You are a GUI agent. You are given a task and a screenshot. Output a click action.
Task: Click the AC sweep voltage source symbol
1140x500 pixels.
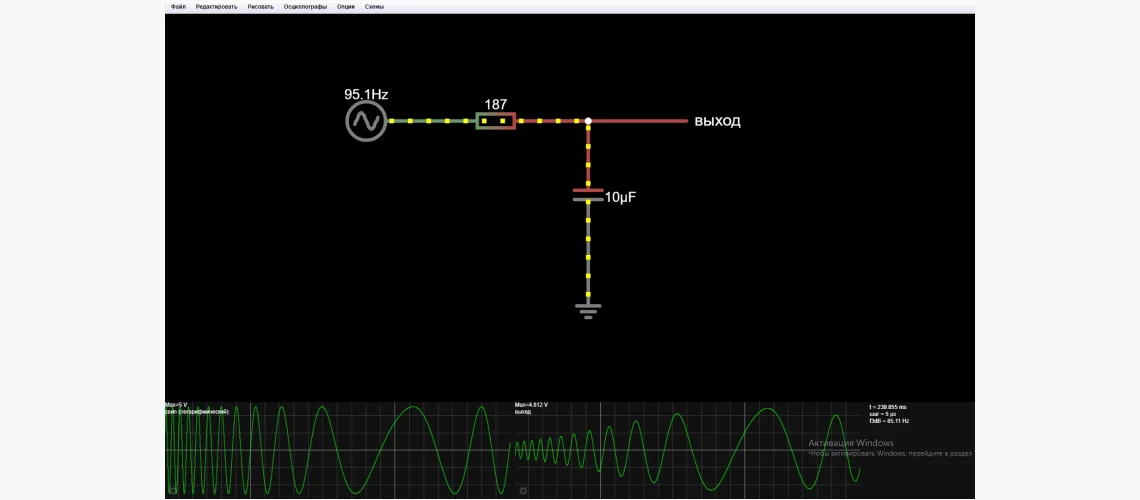(366, 122)
